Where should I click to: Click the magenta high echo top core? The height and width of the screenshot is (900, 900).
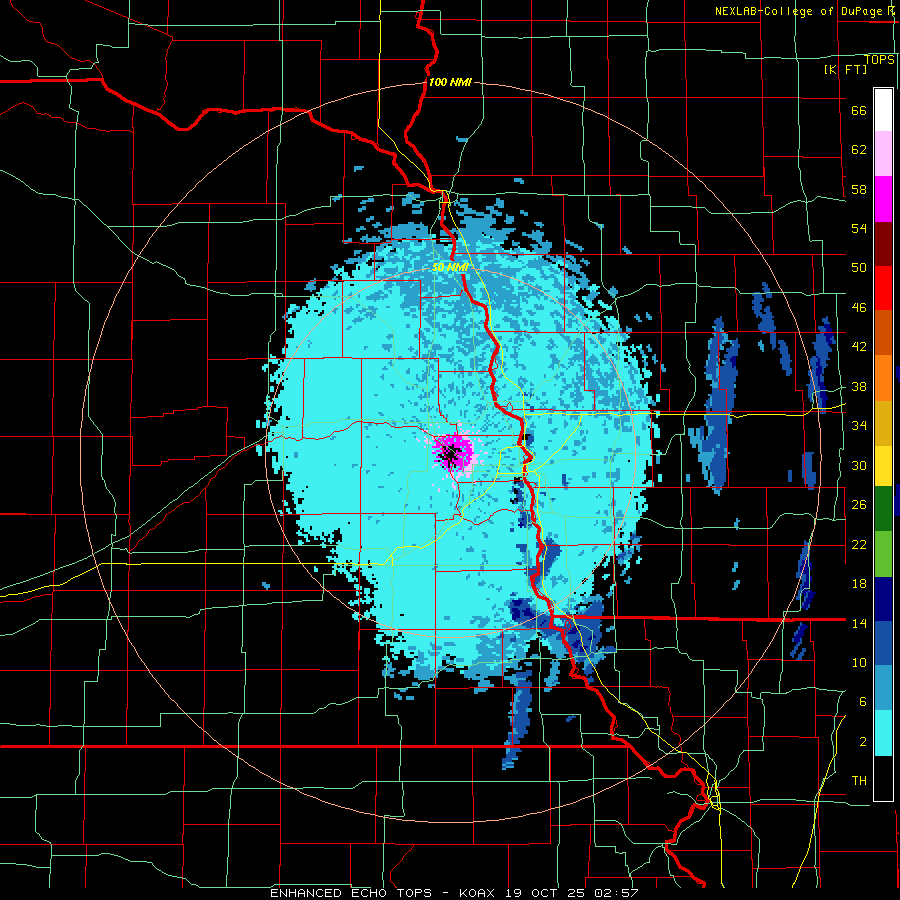point(453,452)
